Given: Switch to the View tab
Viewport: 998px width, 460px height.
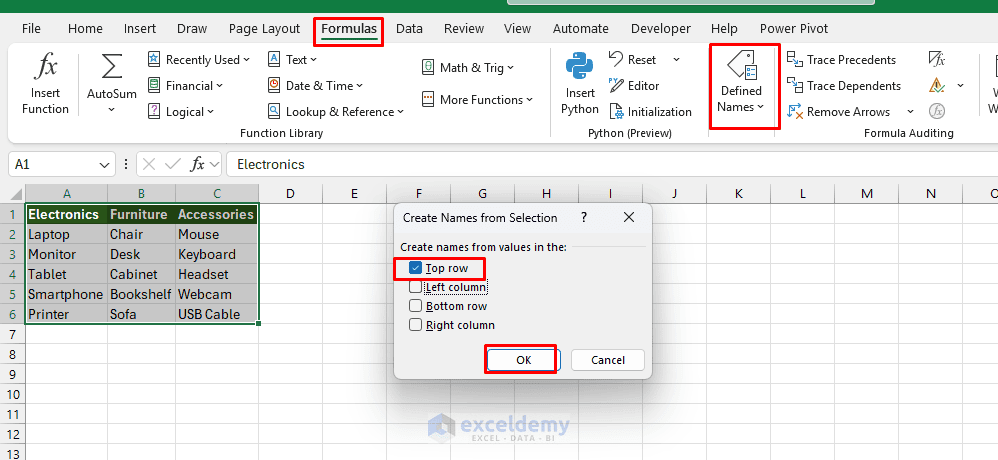Looking at the screenshot, I should point(517,29).
